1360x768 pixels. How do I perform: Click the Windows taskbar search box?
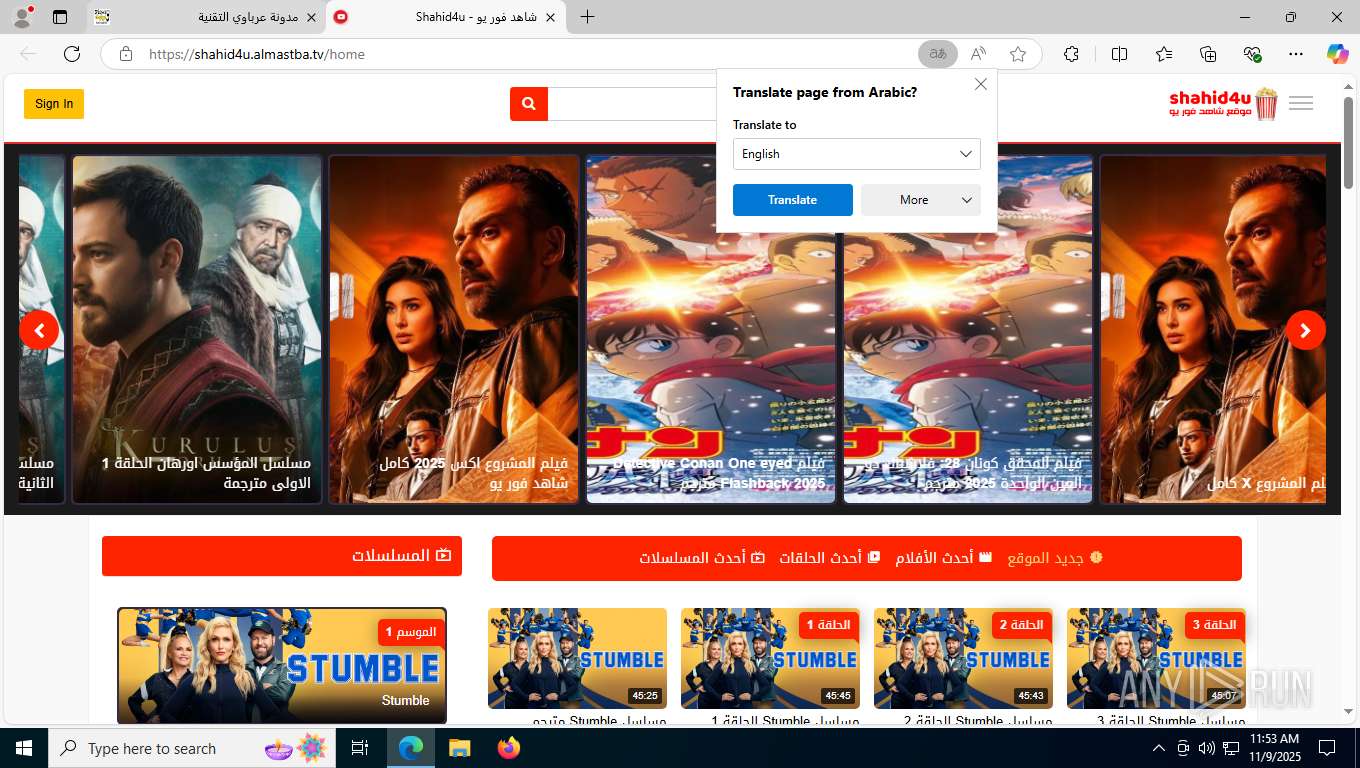(x=190, y=748)
